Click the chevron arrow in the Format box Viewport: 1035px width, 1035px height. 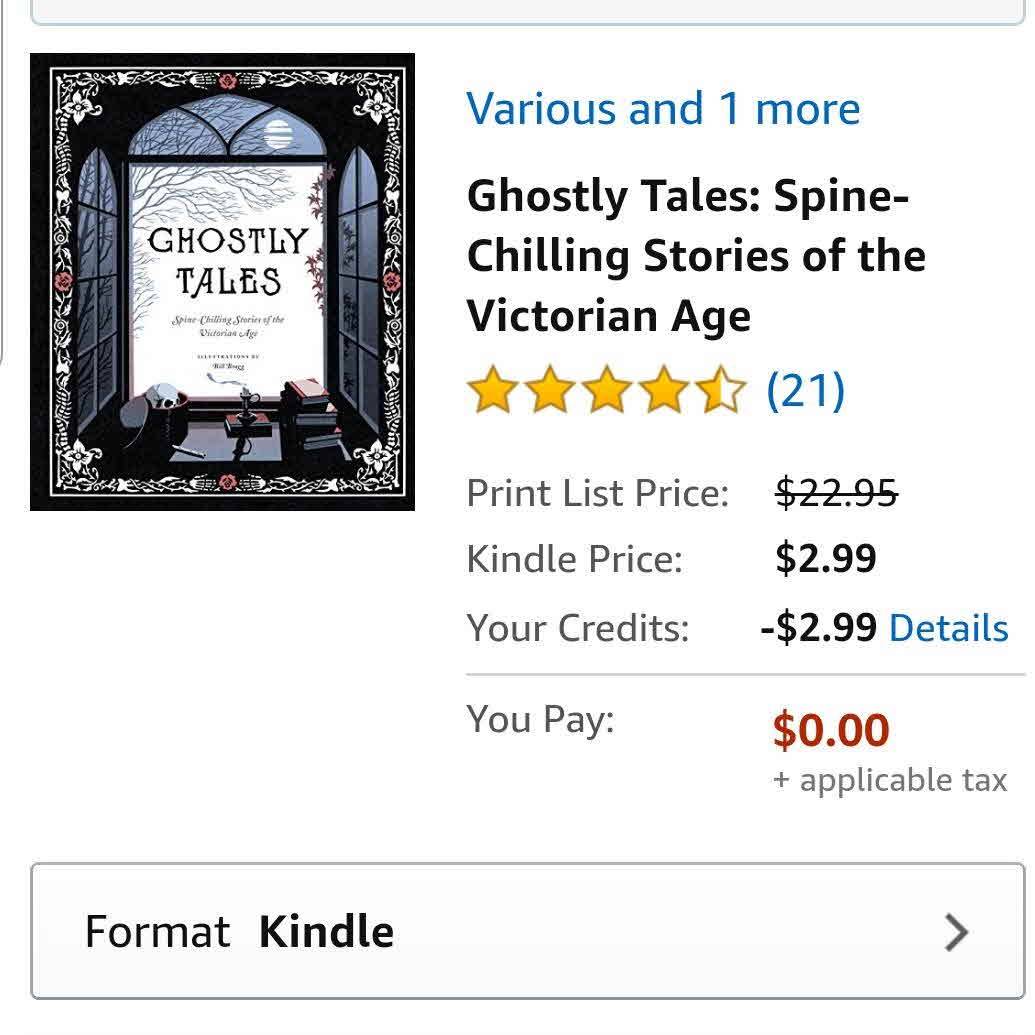[x=957, y=932]
